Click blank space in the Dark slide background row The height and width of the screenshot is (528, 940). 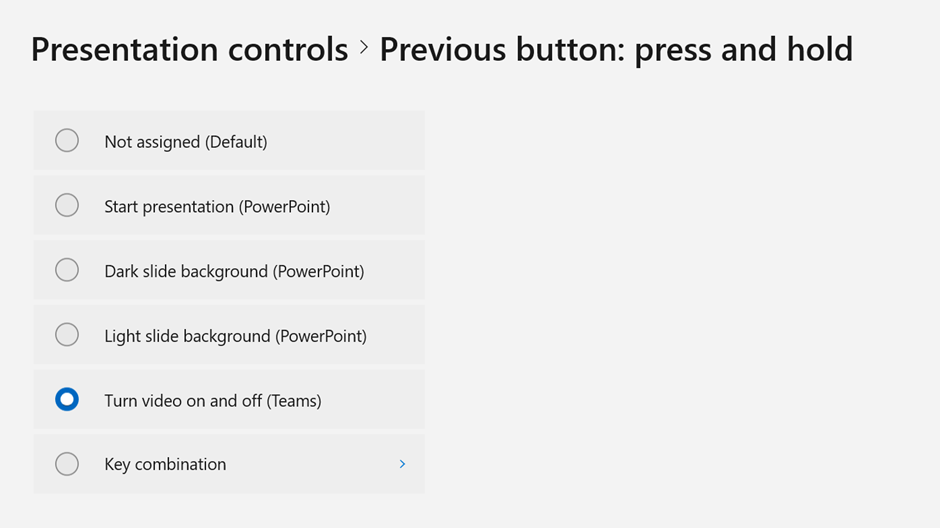(395, 270)
